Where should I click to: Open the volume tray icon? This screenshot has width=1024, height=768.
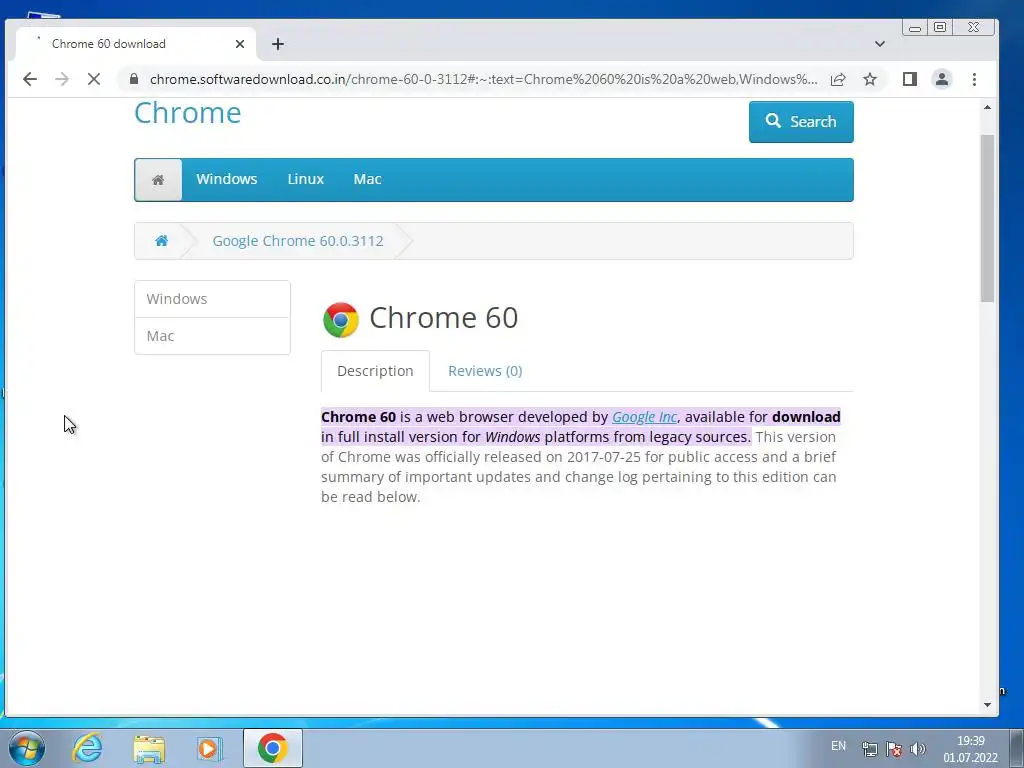(x=918, y=748)
